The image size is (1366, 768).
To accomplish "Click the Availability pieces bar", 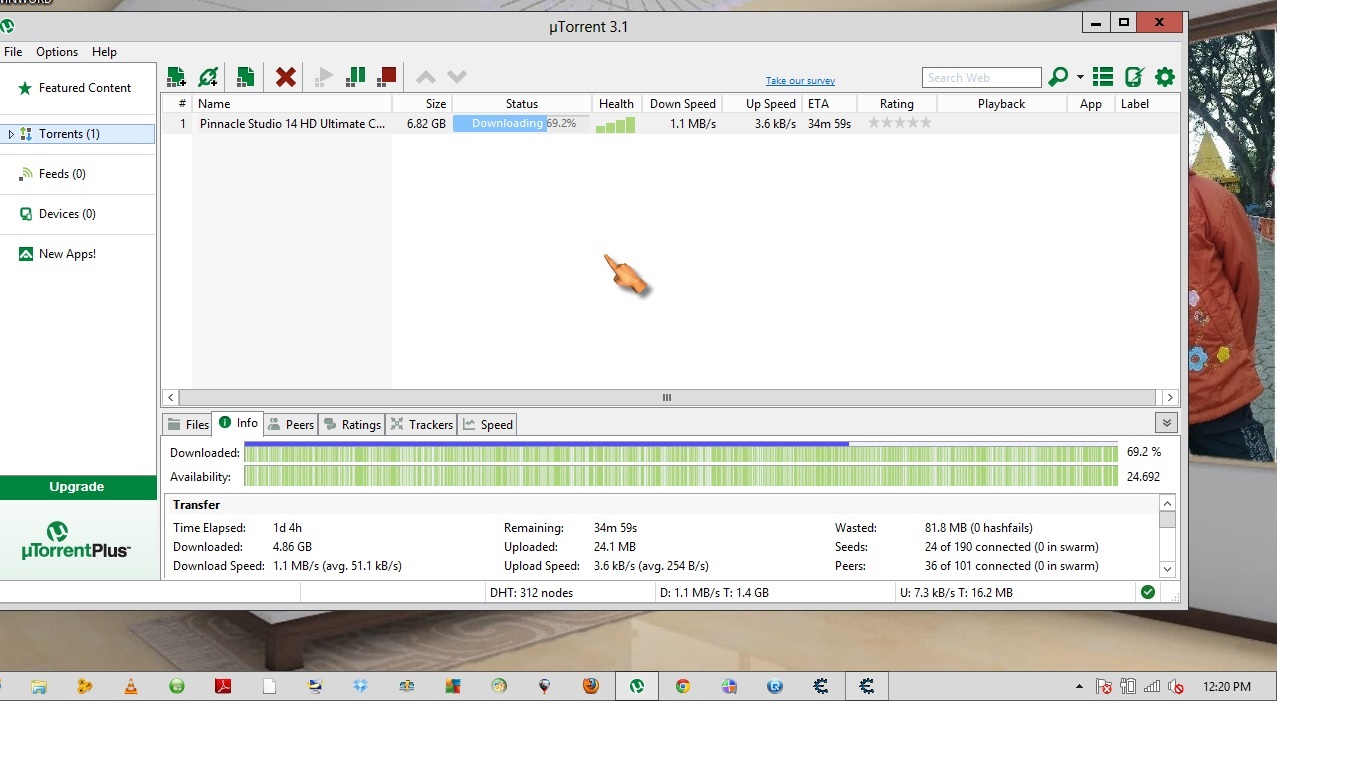I will click(681, 477).
